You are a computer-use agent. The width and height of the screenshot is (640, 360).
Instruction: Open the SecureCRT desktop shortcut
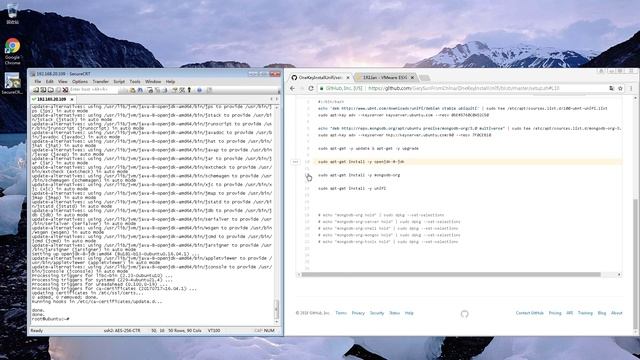point(12,84)
